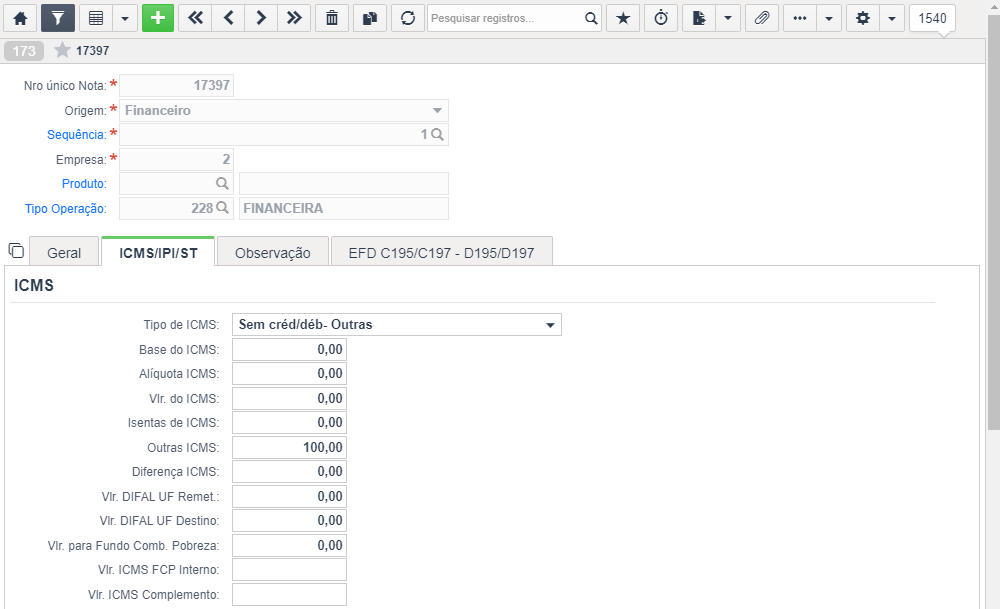
Task: Click the Produto link label
Action: (x=84, y=184)
